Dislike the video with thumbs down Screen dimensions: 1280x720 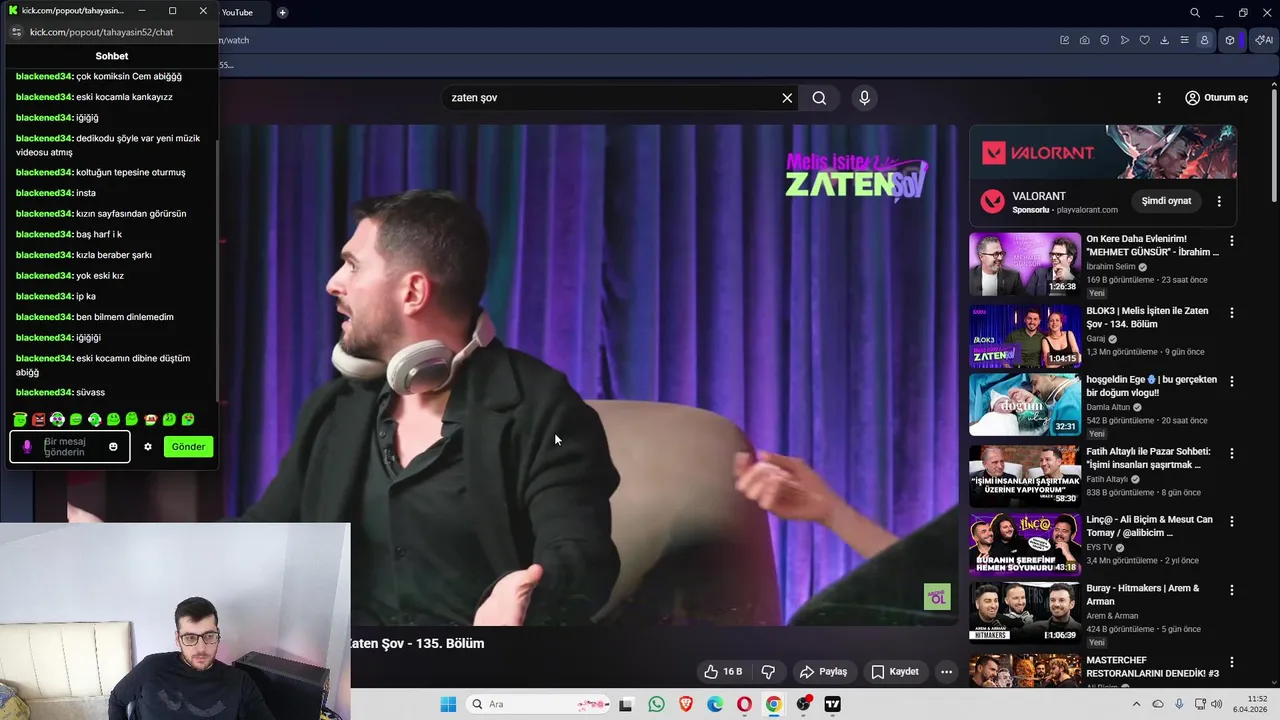click(768, 672)
